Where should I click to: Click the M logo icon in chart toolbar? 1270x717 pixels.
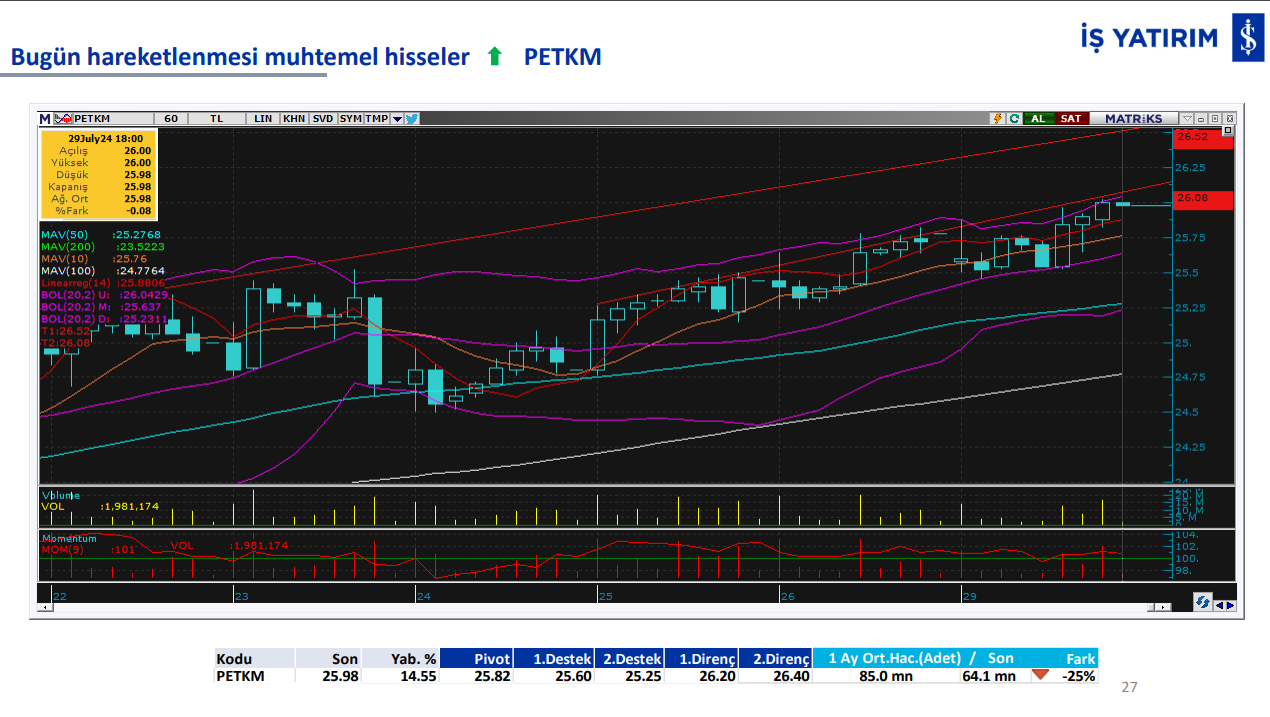45,118
